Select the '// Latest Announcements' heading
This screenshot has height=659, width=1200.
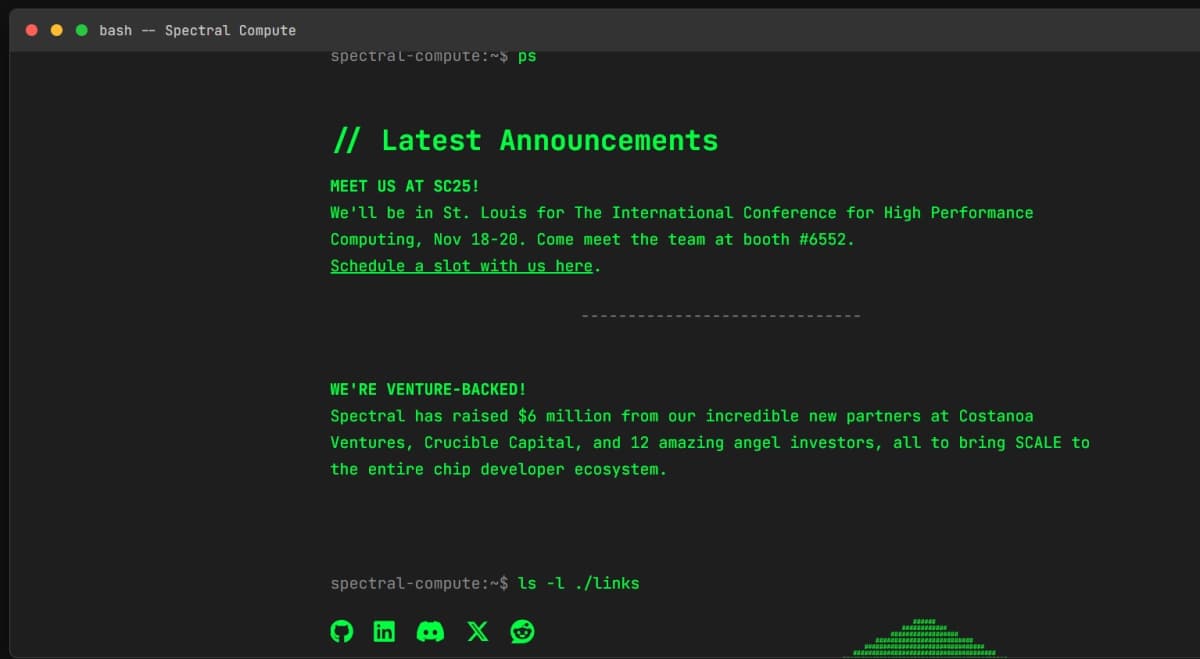tap(525, 140)
